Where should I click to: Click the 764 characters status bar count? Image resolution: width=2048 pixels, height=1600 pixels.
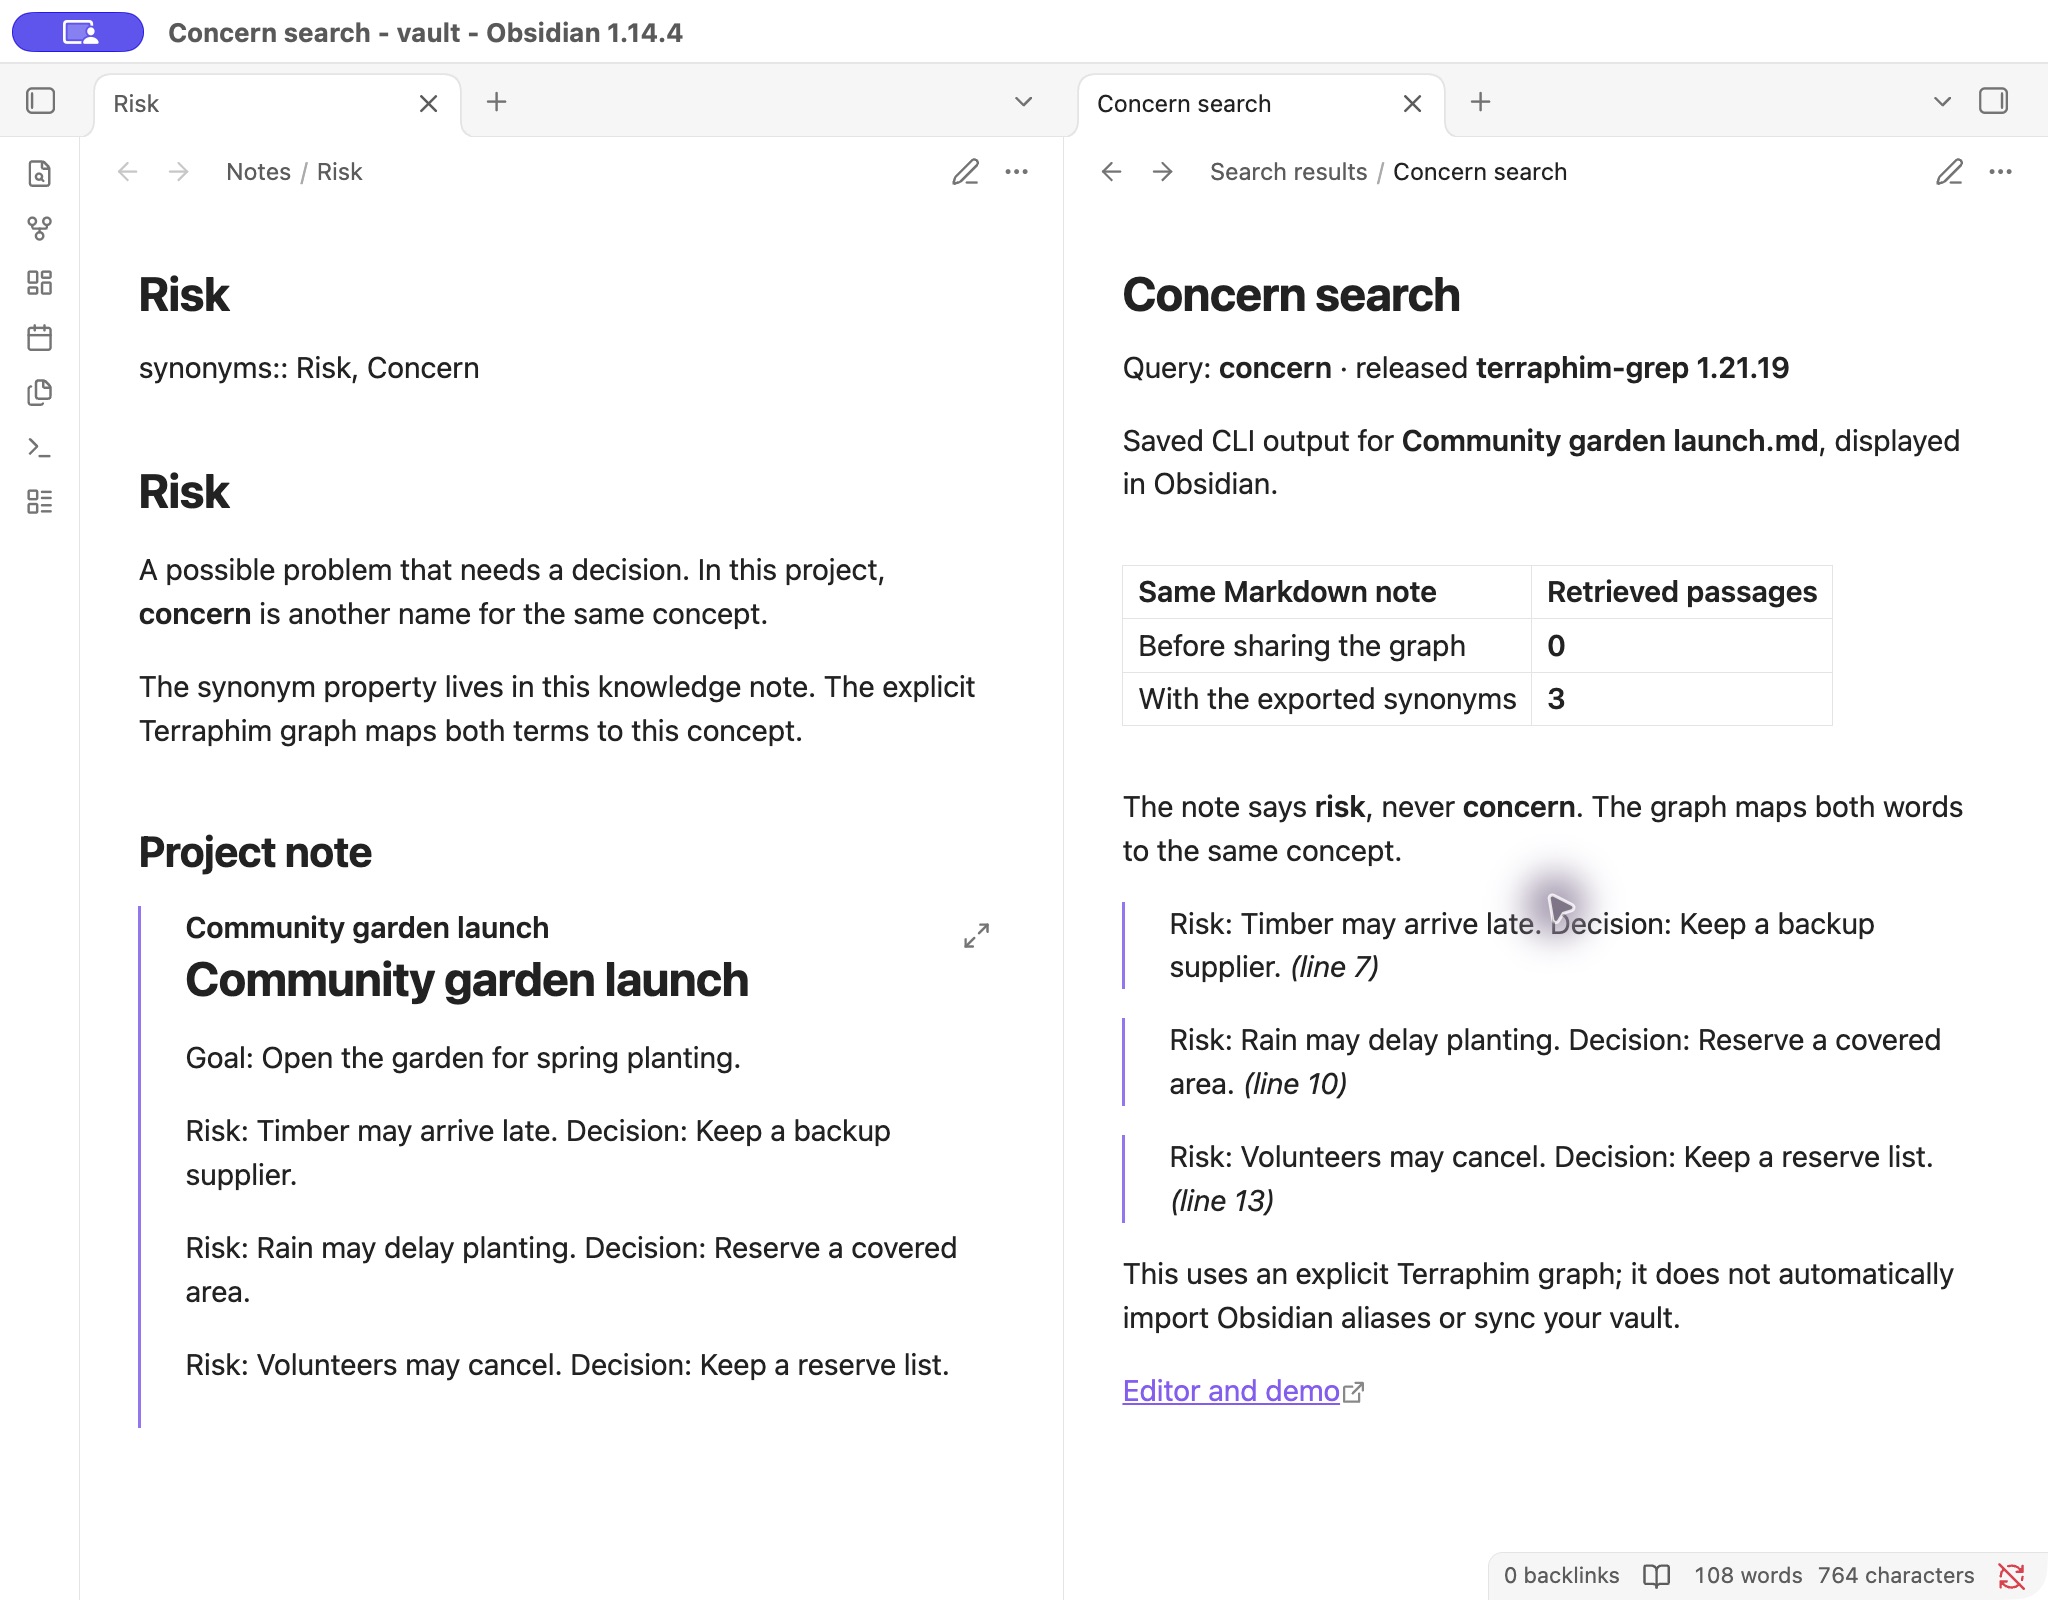pyautogui.click(x=1896, y=1576)
